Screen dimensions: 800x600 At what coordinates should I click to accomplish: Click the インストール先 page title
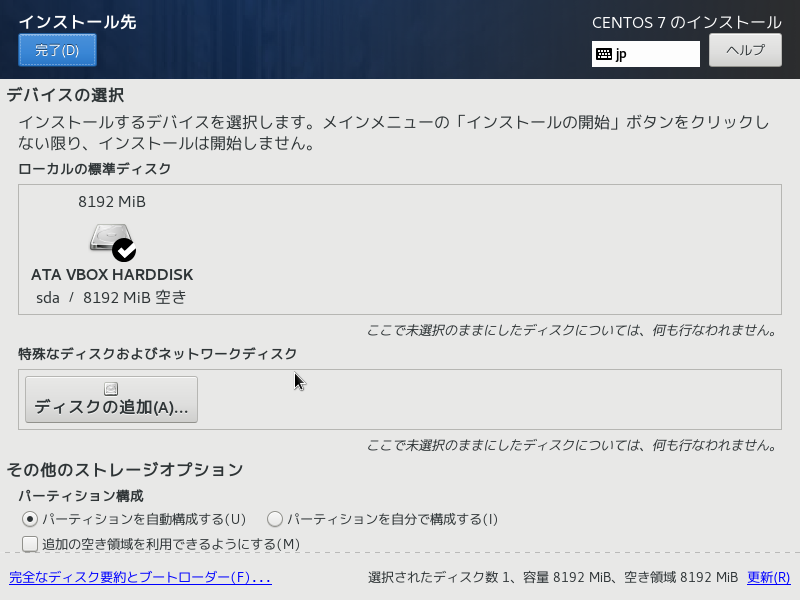pyautogui.click(x=77, y=21)
